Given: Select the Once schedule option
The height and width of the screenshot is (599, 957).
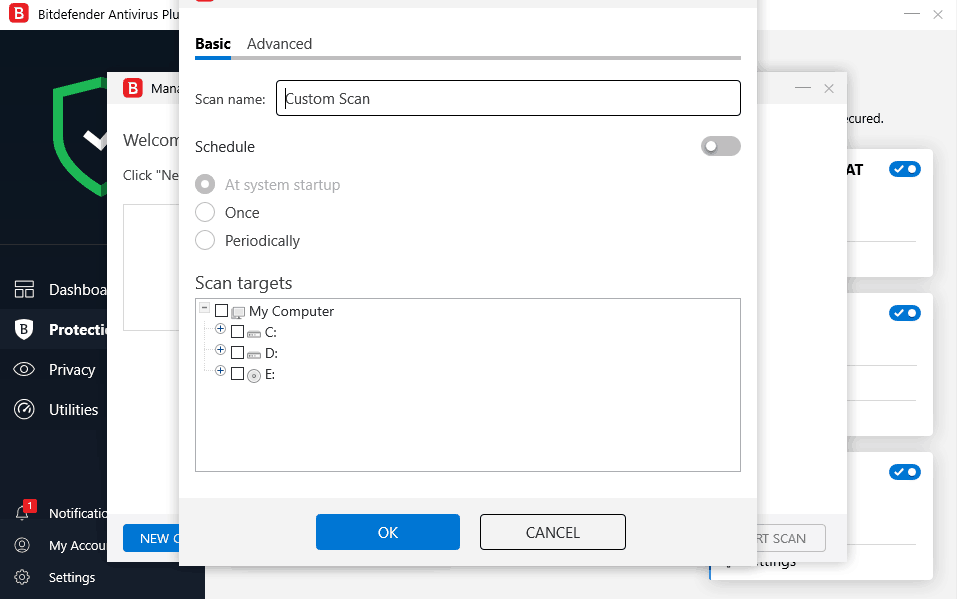Looking at the screenshot, I should point(205,212).
